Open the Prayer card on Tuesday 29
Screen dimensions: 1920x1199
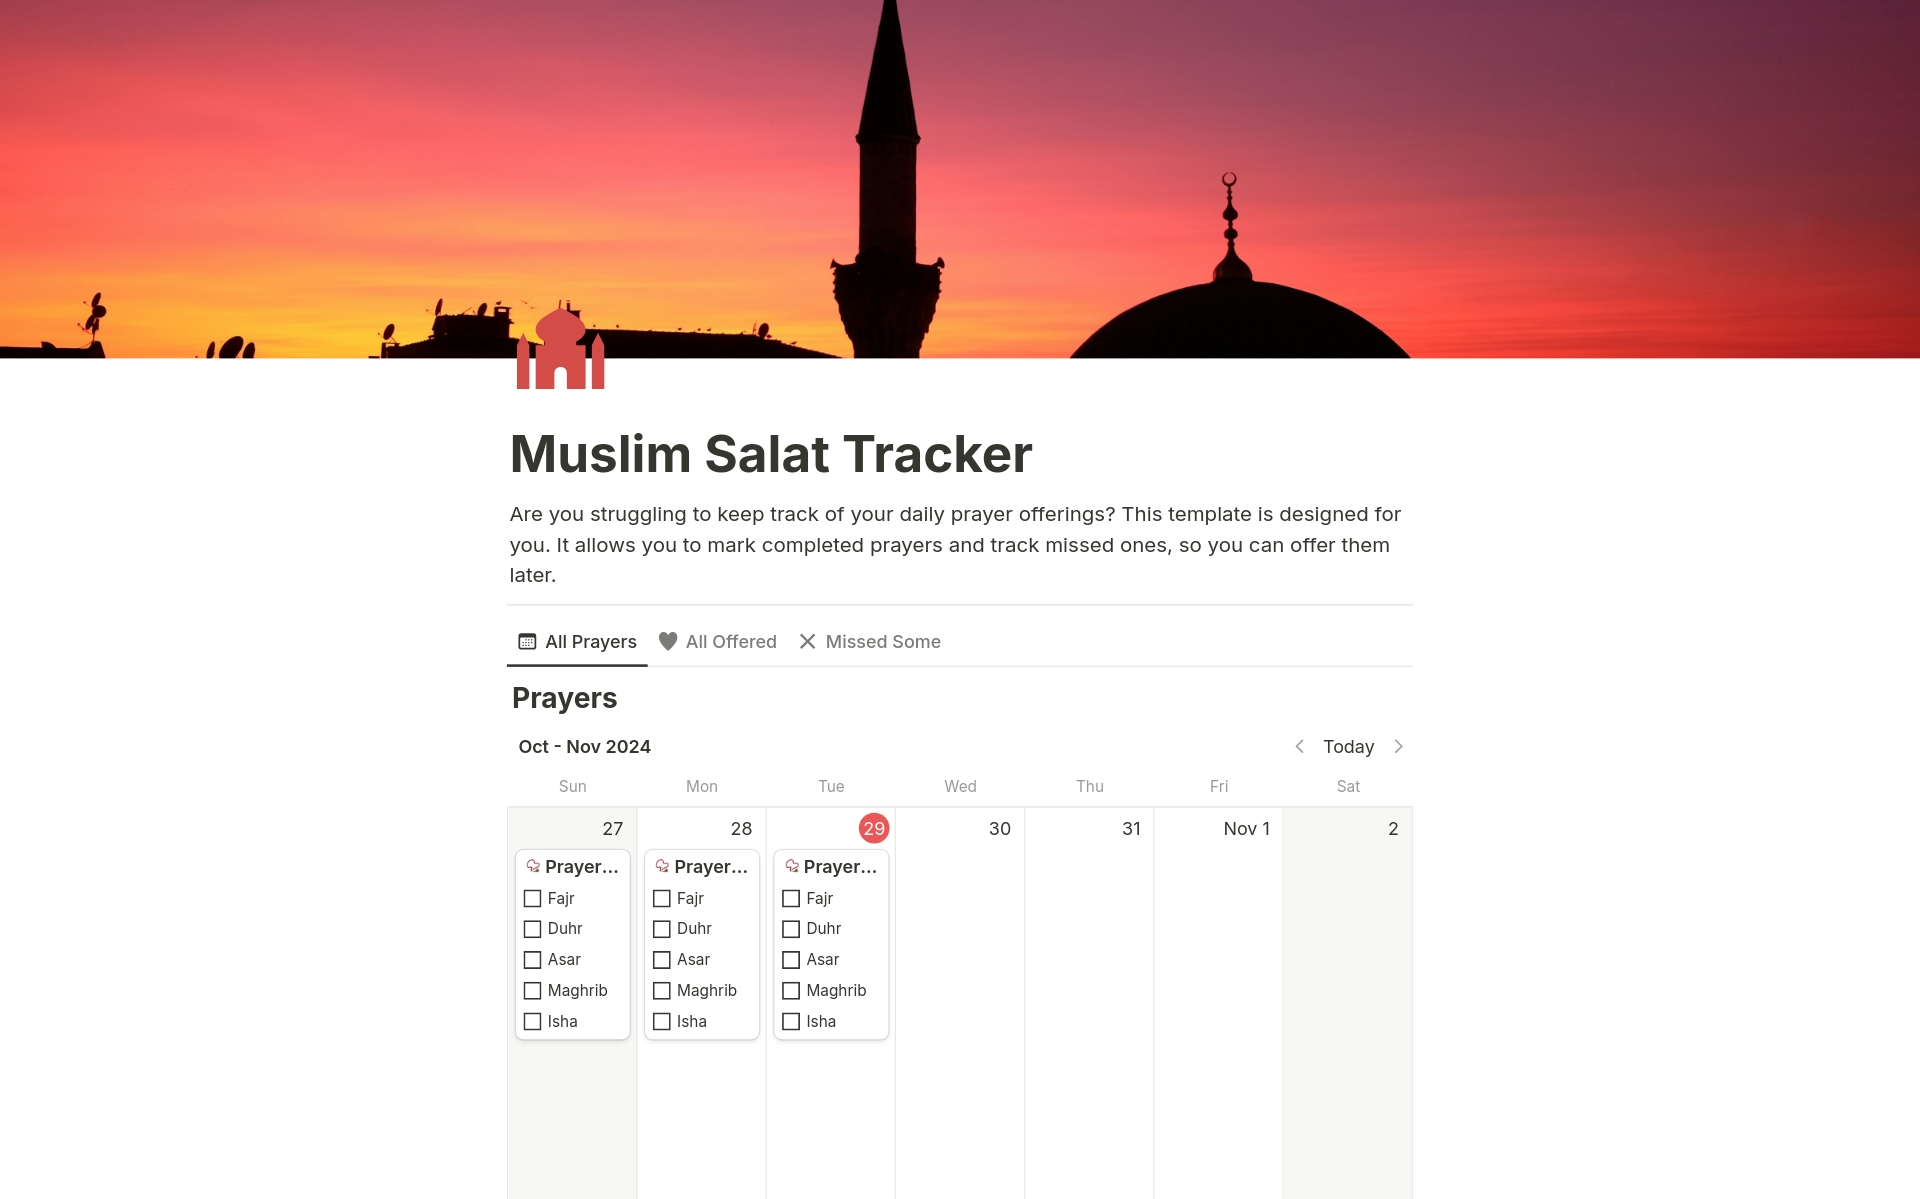[840, 866]
